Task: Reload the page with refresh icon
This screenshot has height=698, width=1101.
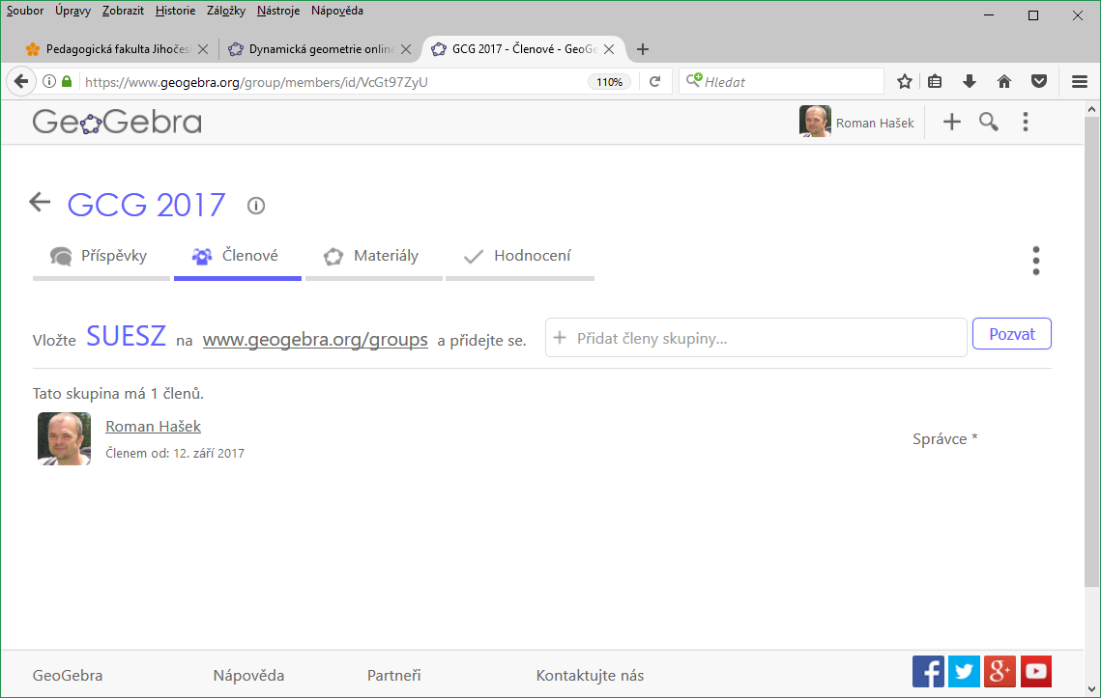Action: tap(654, 81)
